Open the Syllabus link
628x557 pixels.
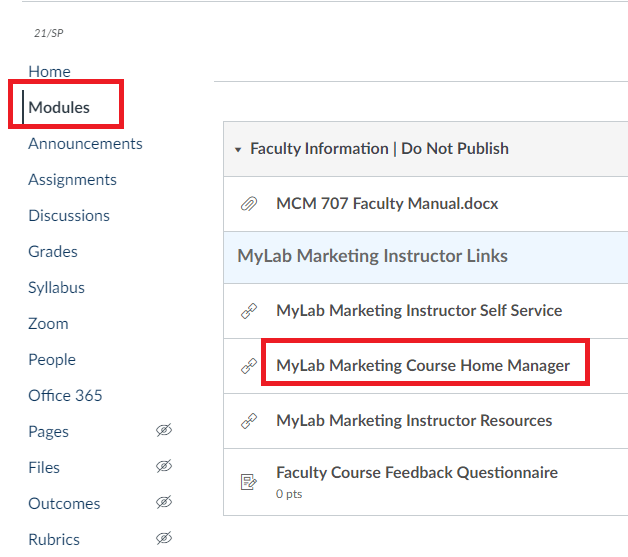tap(56, 288)
